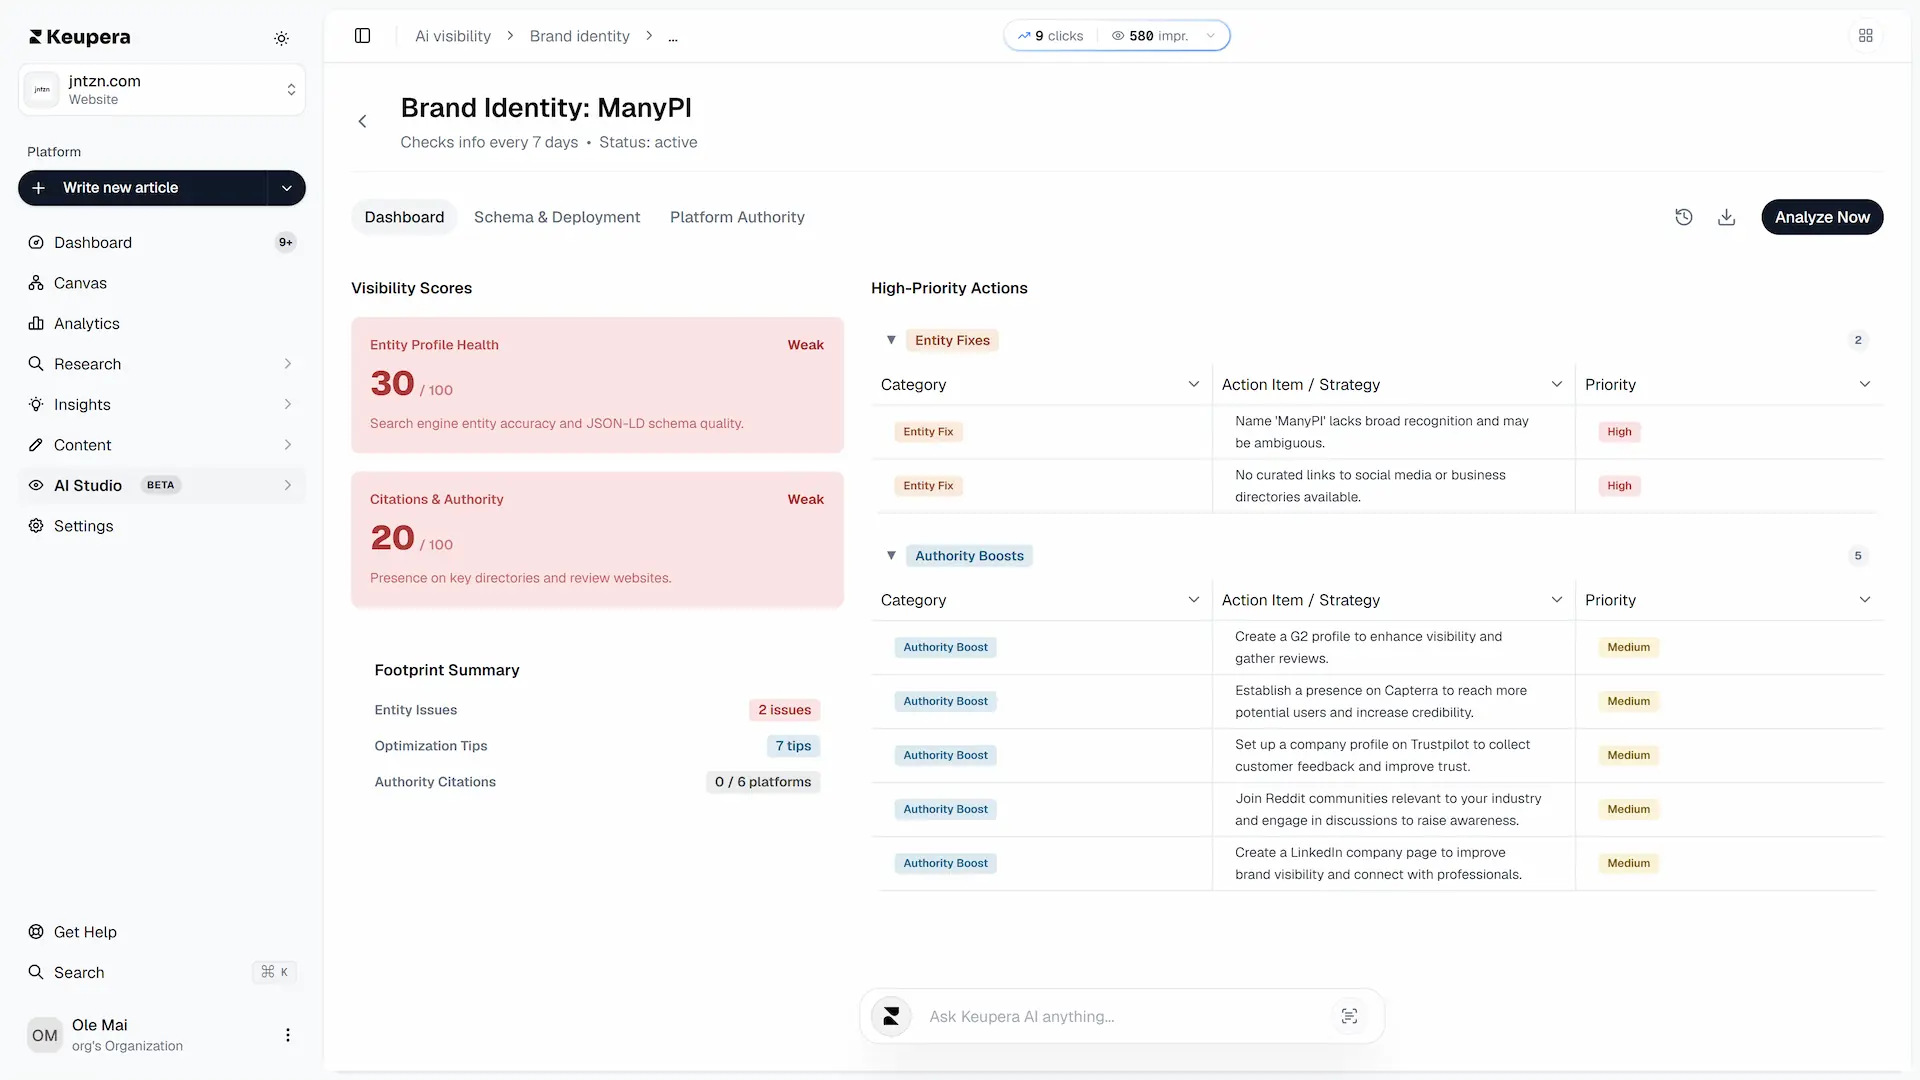Click the Get Help lifebuoy icon
The image size is (1920, 1080).
36,932
